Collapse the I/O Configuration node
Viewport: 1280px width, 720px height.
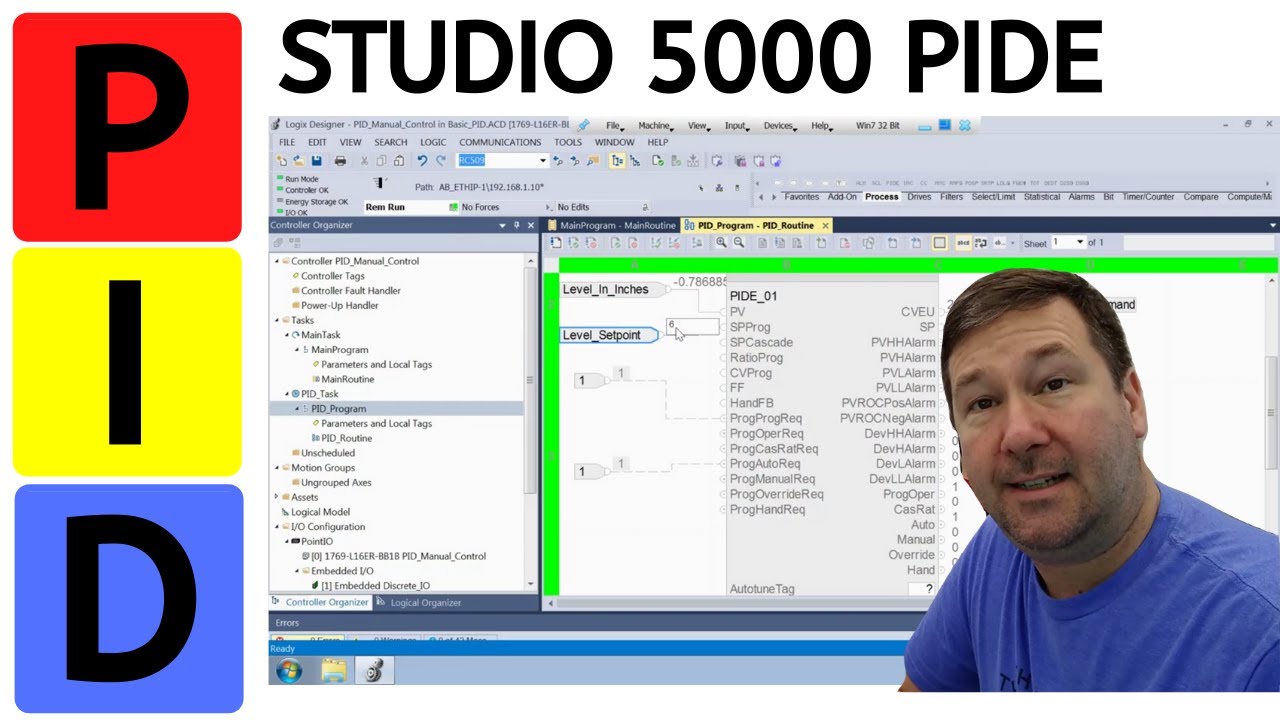276,527
